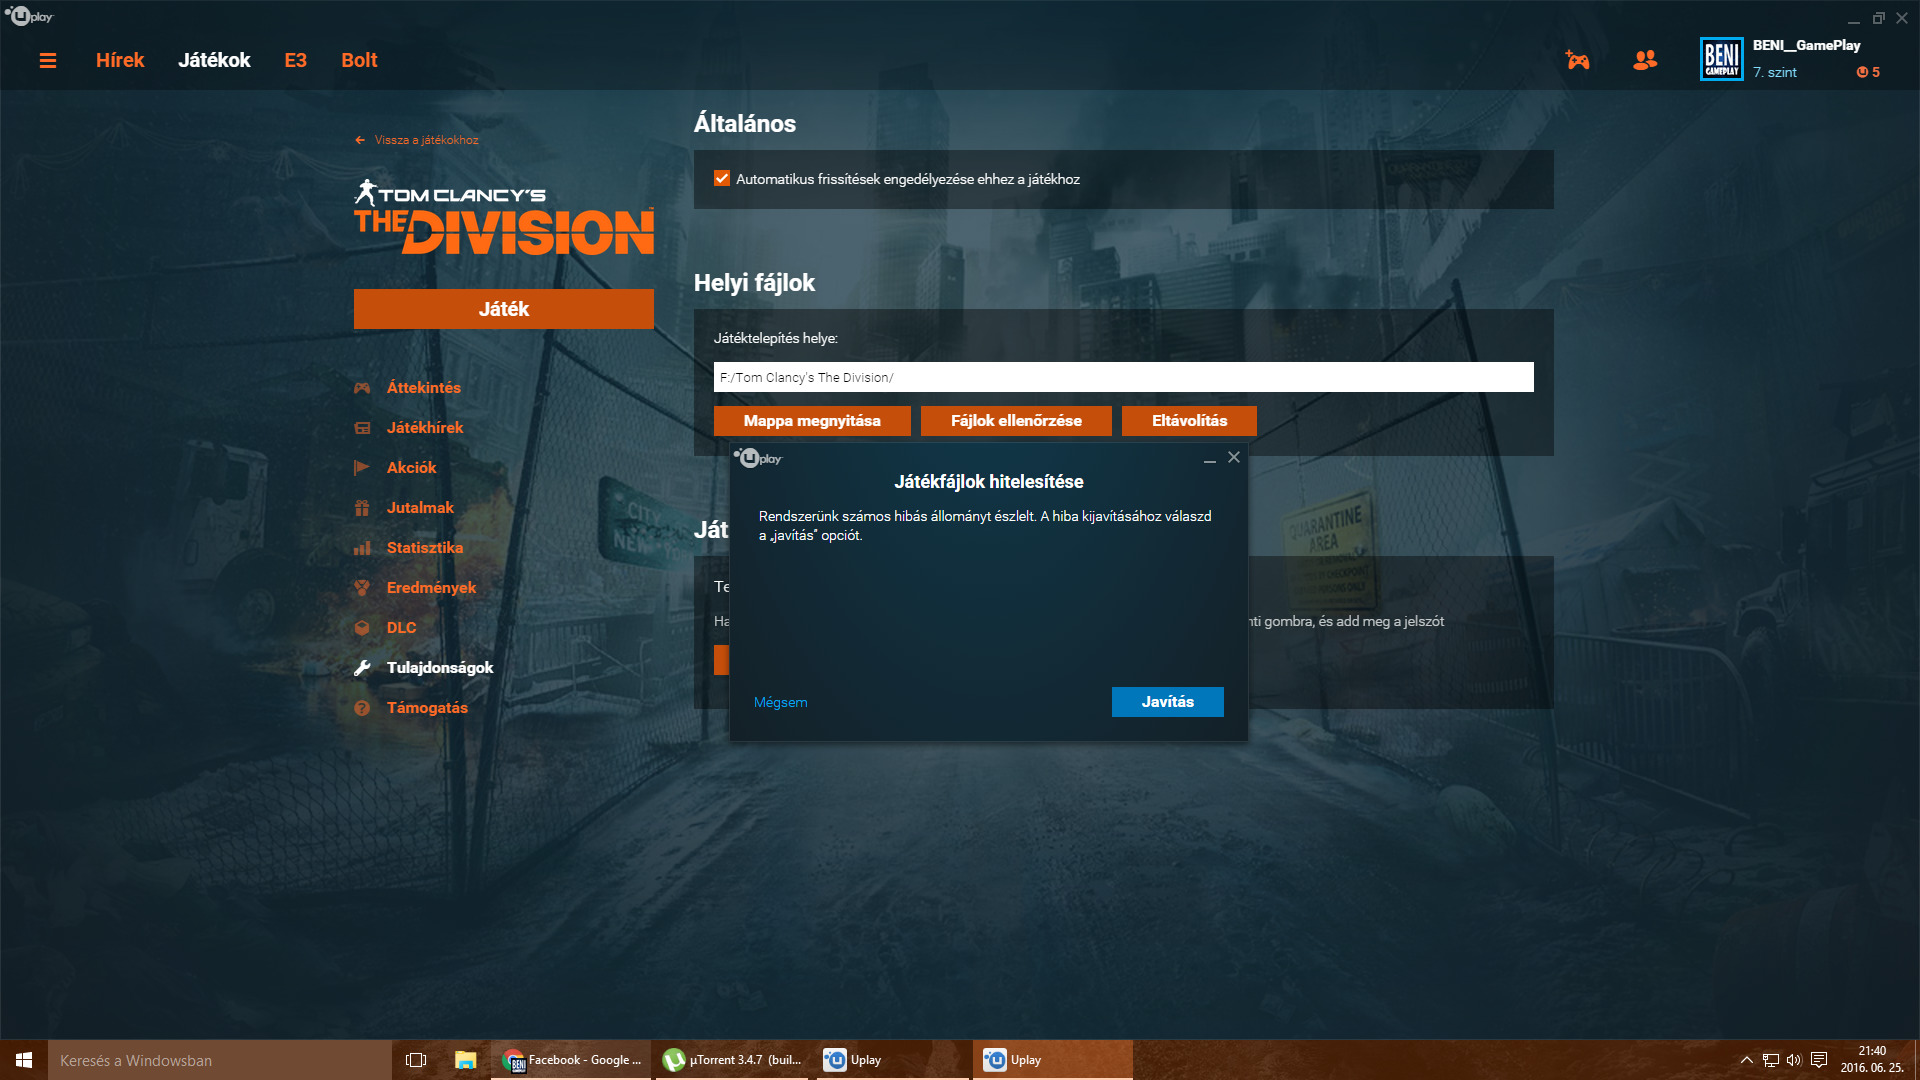Click Mappa megnyitása button

812,421
